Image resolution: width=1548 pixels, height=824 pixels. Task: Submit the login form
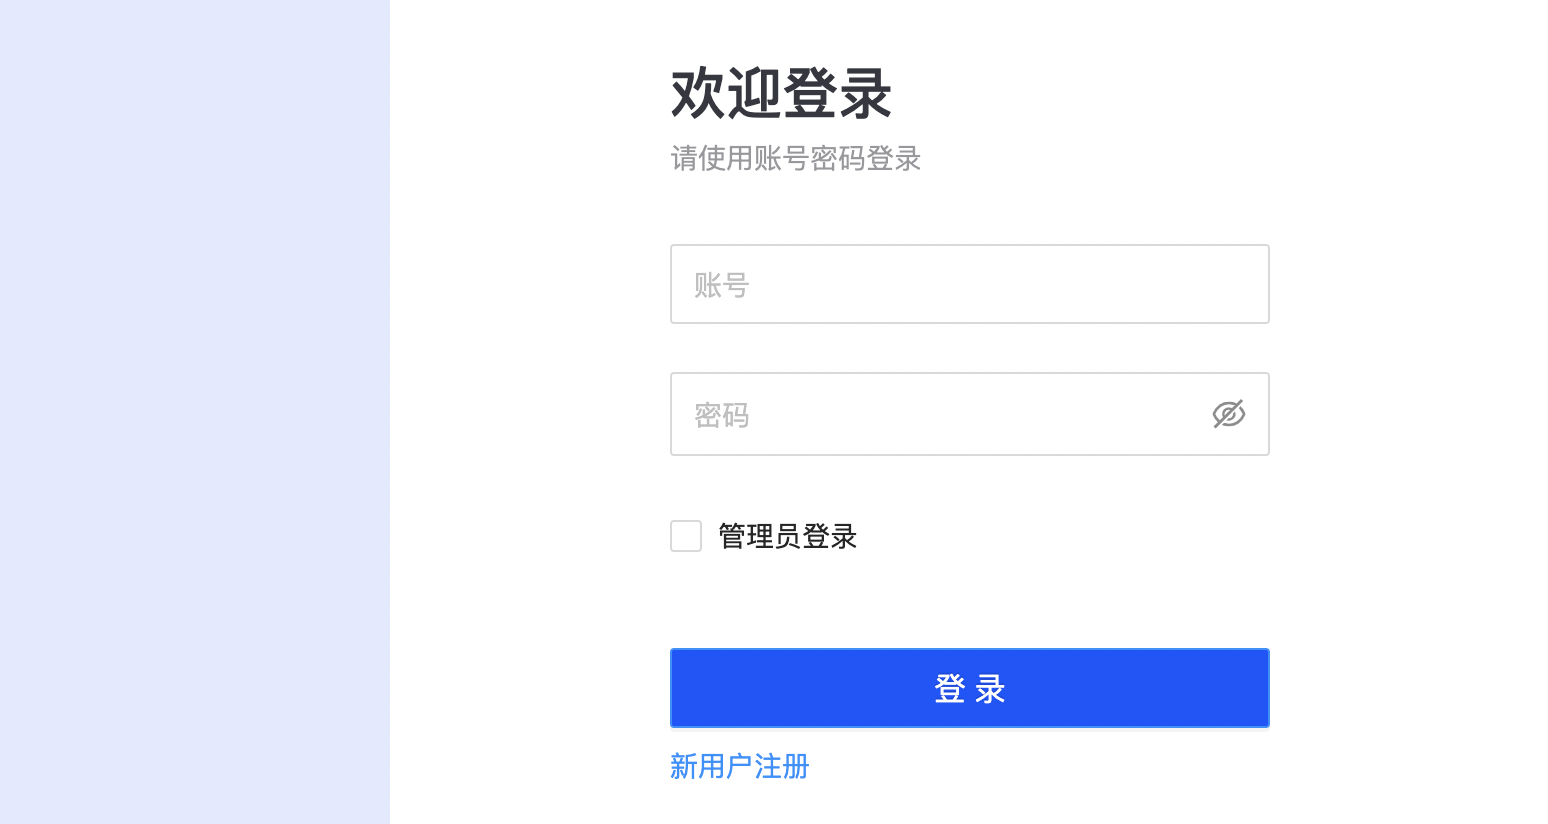969,688
